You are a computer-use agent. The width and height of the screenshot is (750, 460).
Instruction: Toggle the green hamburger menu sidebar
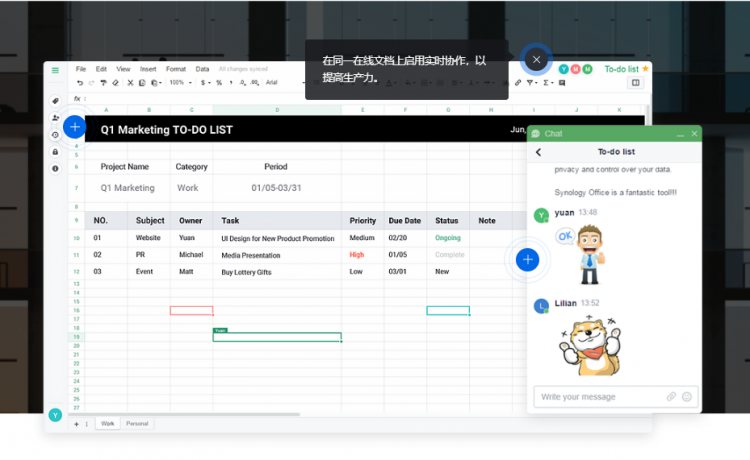pos(55,70)
